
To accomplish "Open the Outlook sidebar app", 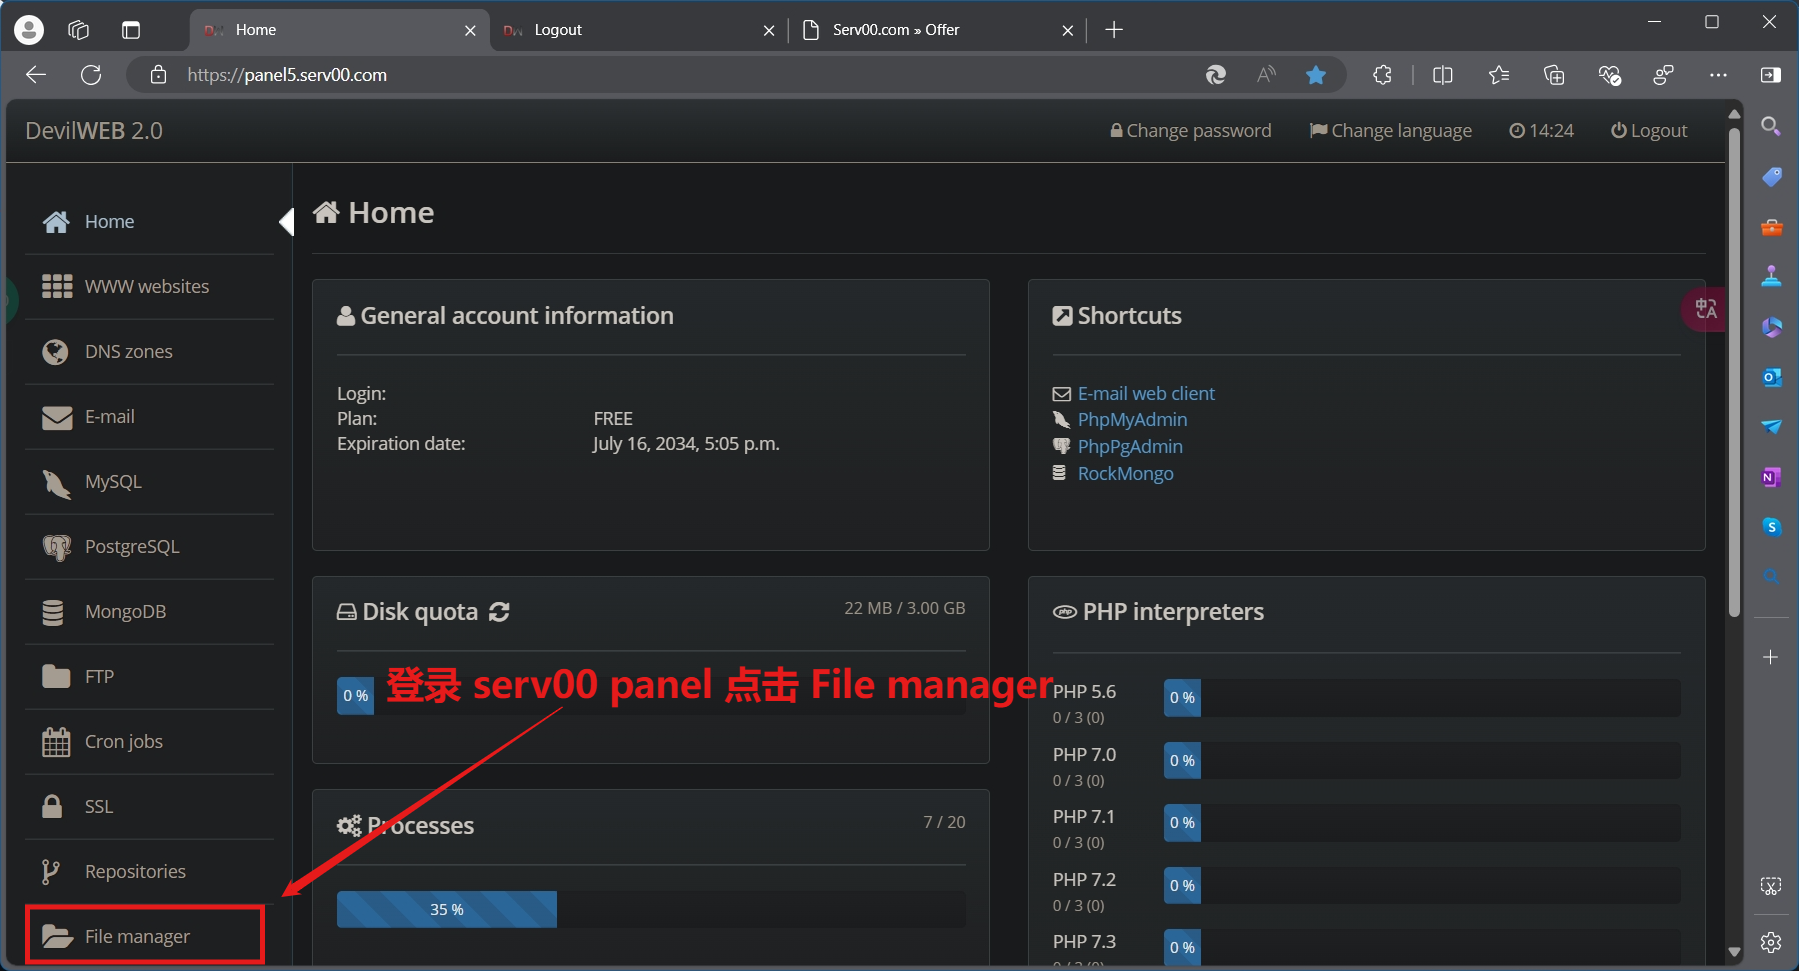I will pyautogui.click(x=1771, y=377).
